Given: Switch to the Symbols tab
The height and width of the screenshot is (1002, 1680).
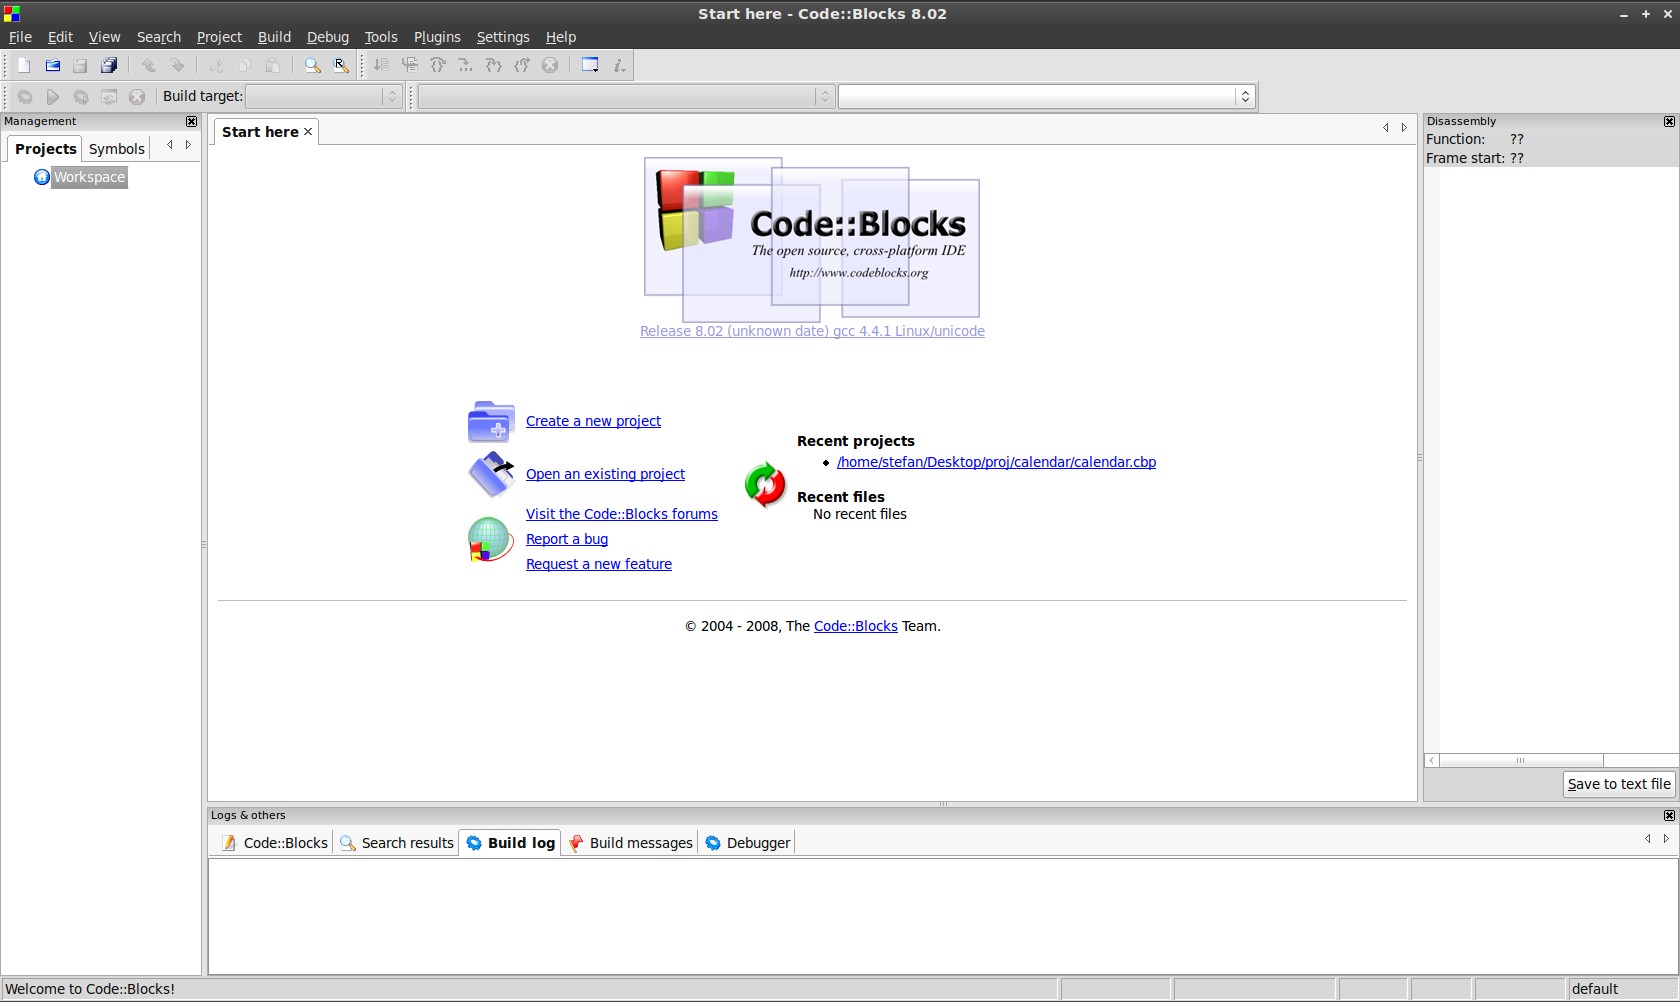Looking at the screenshot, I should pos(117,149).
